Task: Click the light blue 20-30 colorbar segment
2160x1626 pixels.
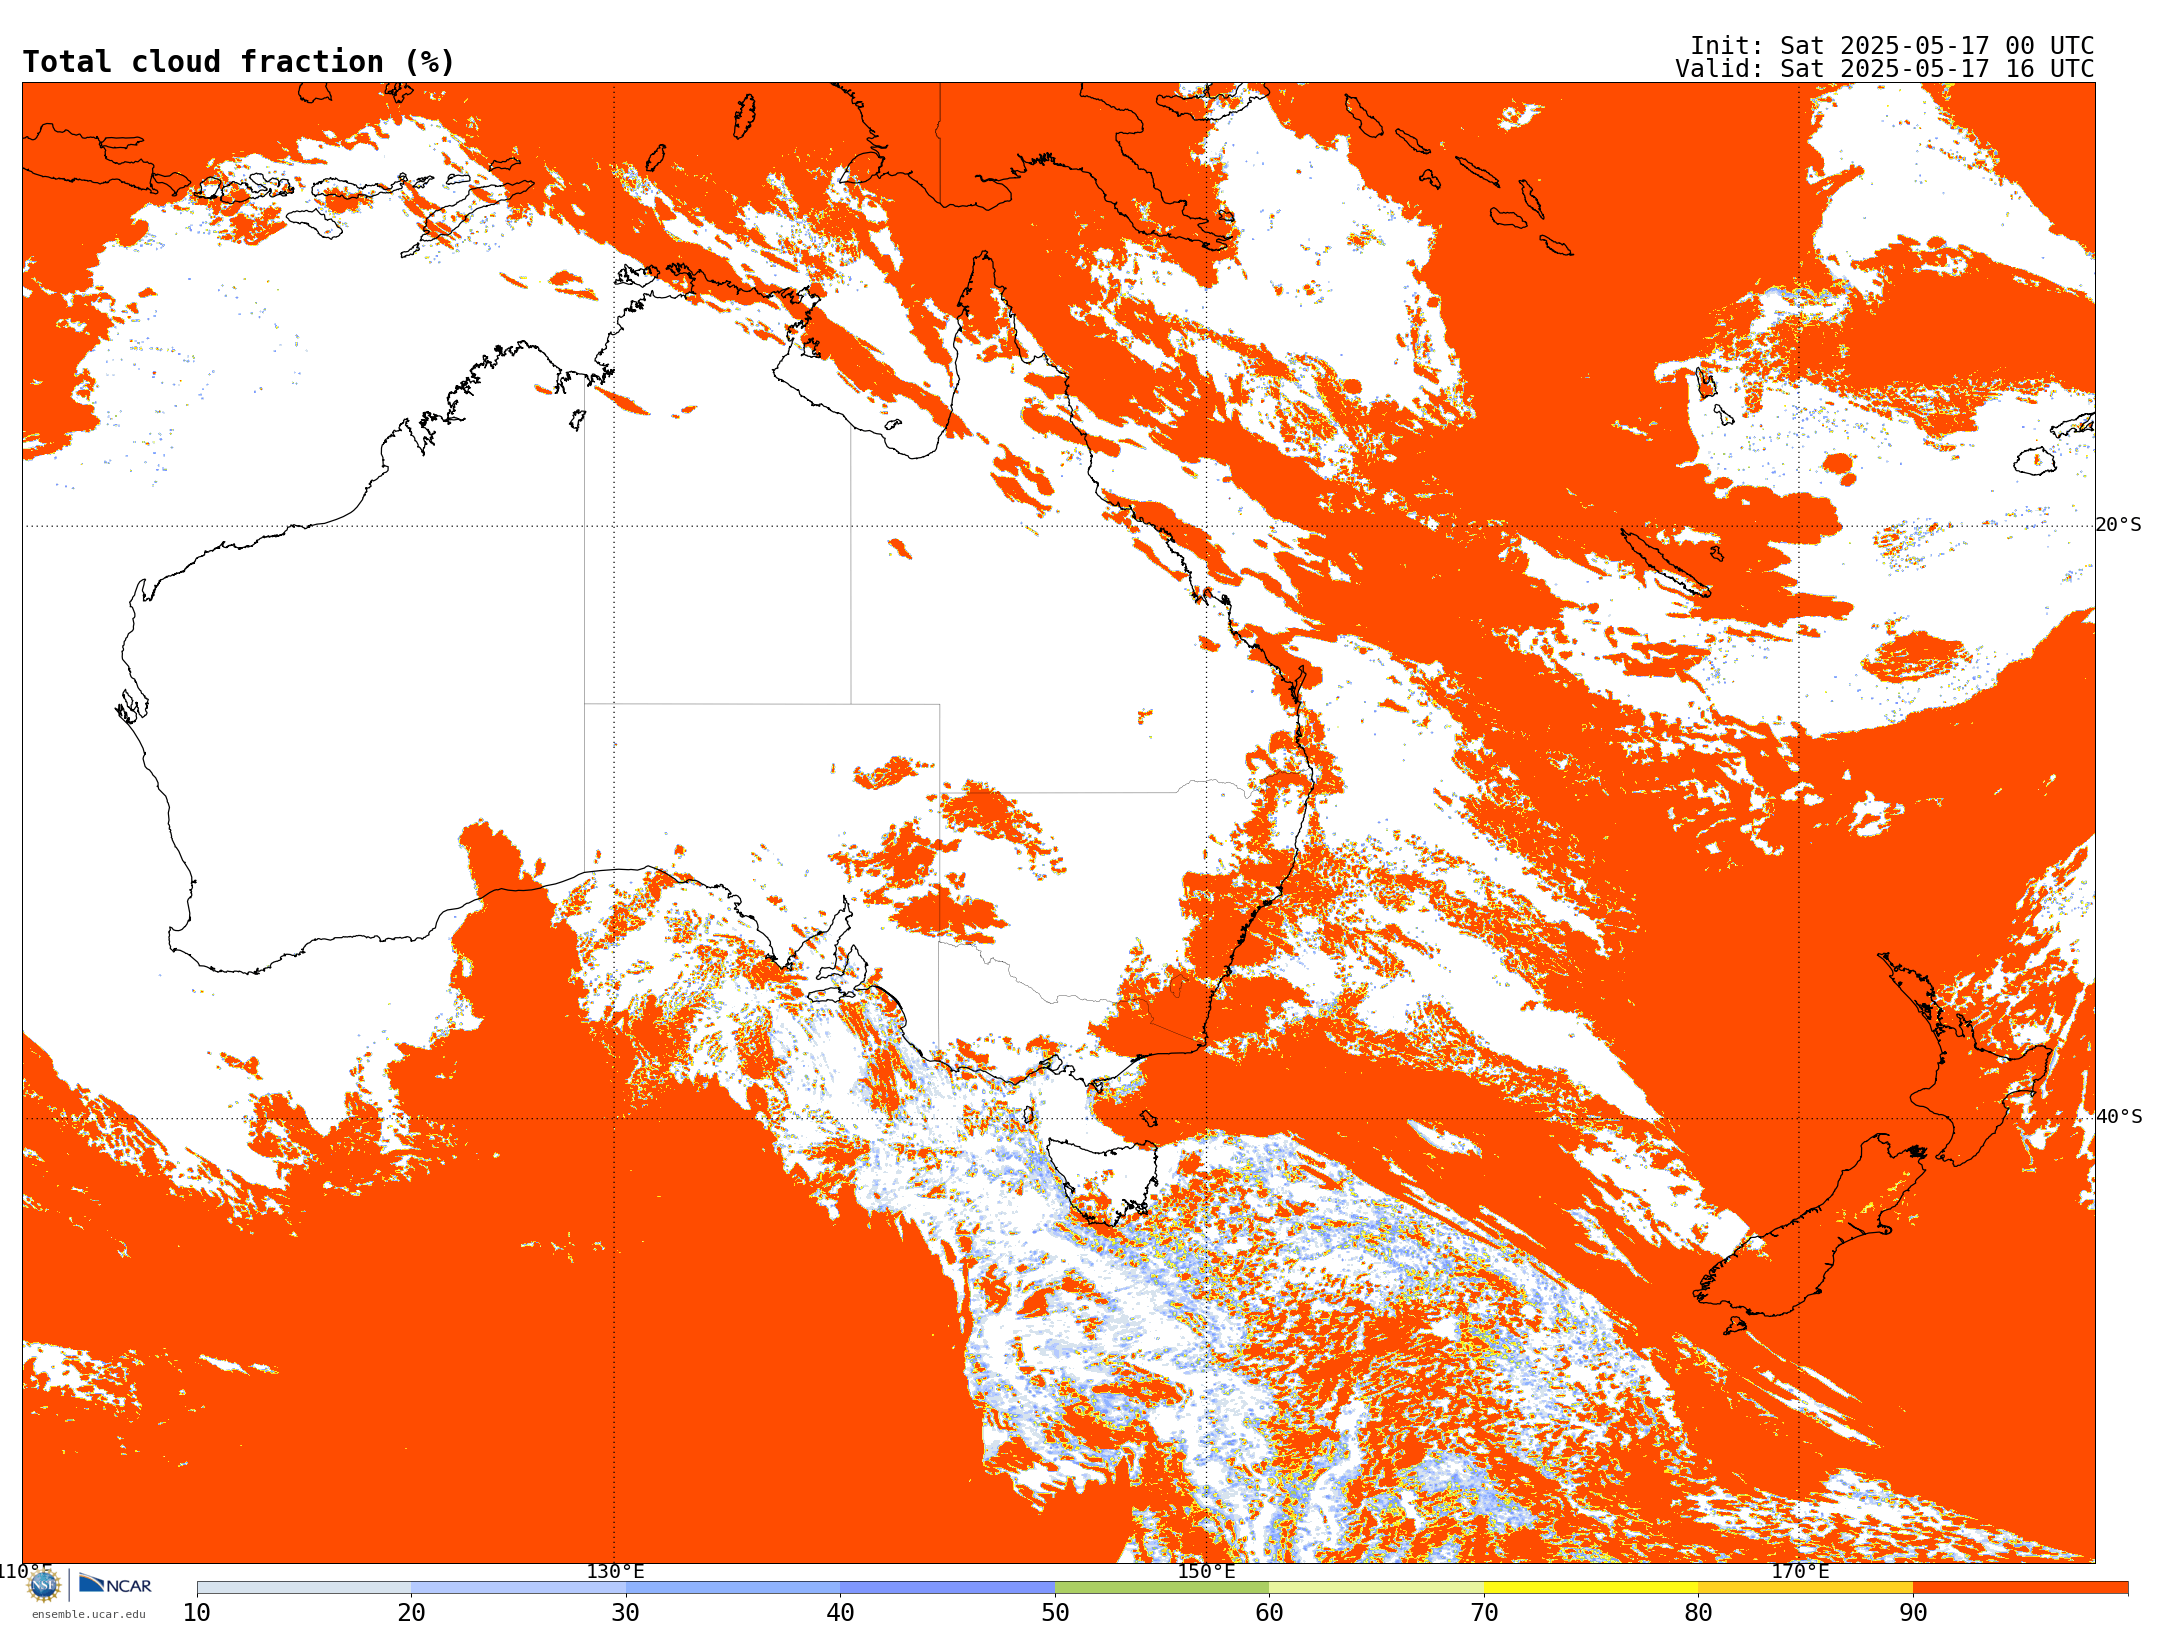Action: 519,1588
